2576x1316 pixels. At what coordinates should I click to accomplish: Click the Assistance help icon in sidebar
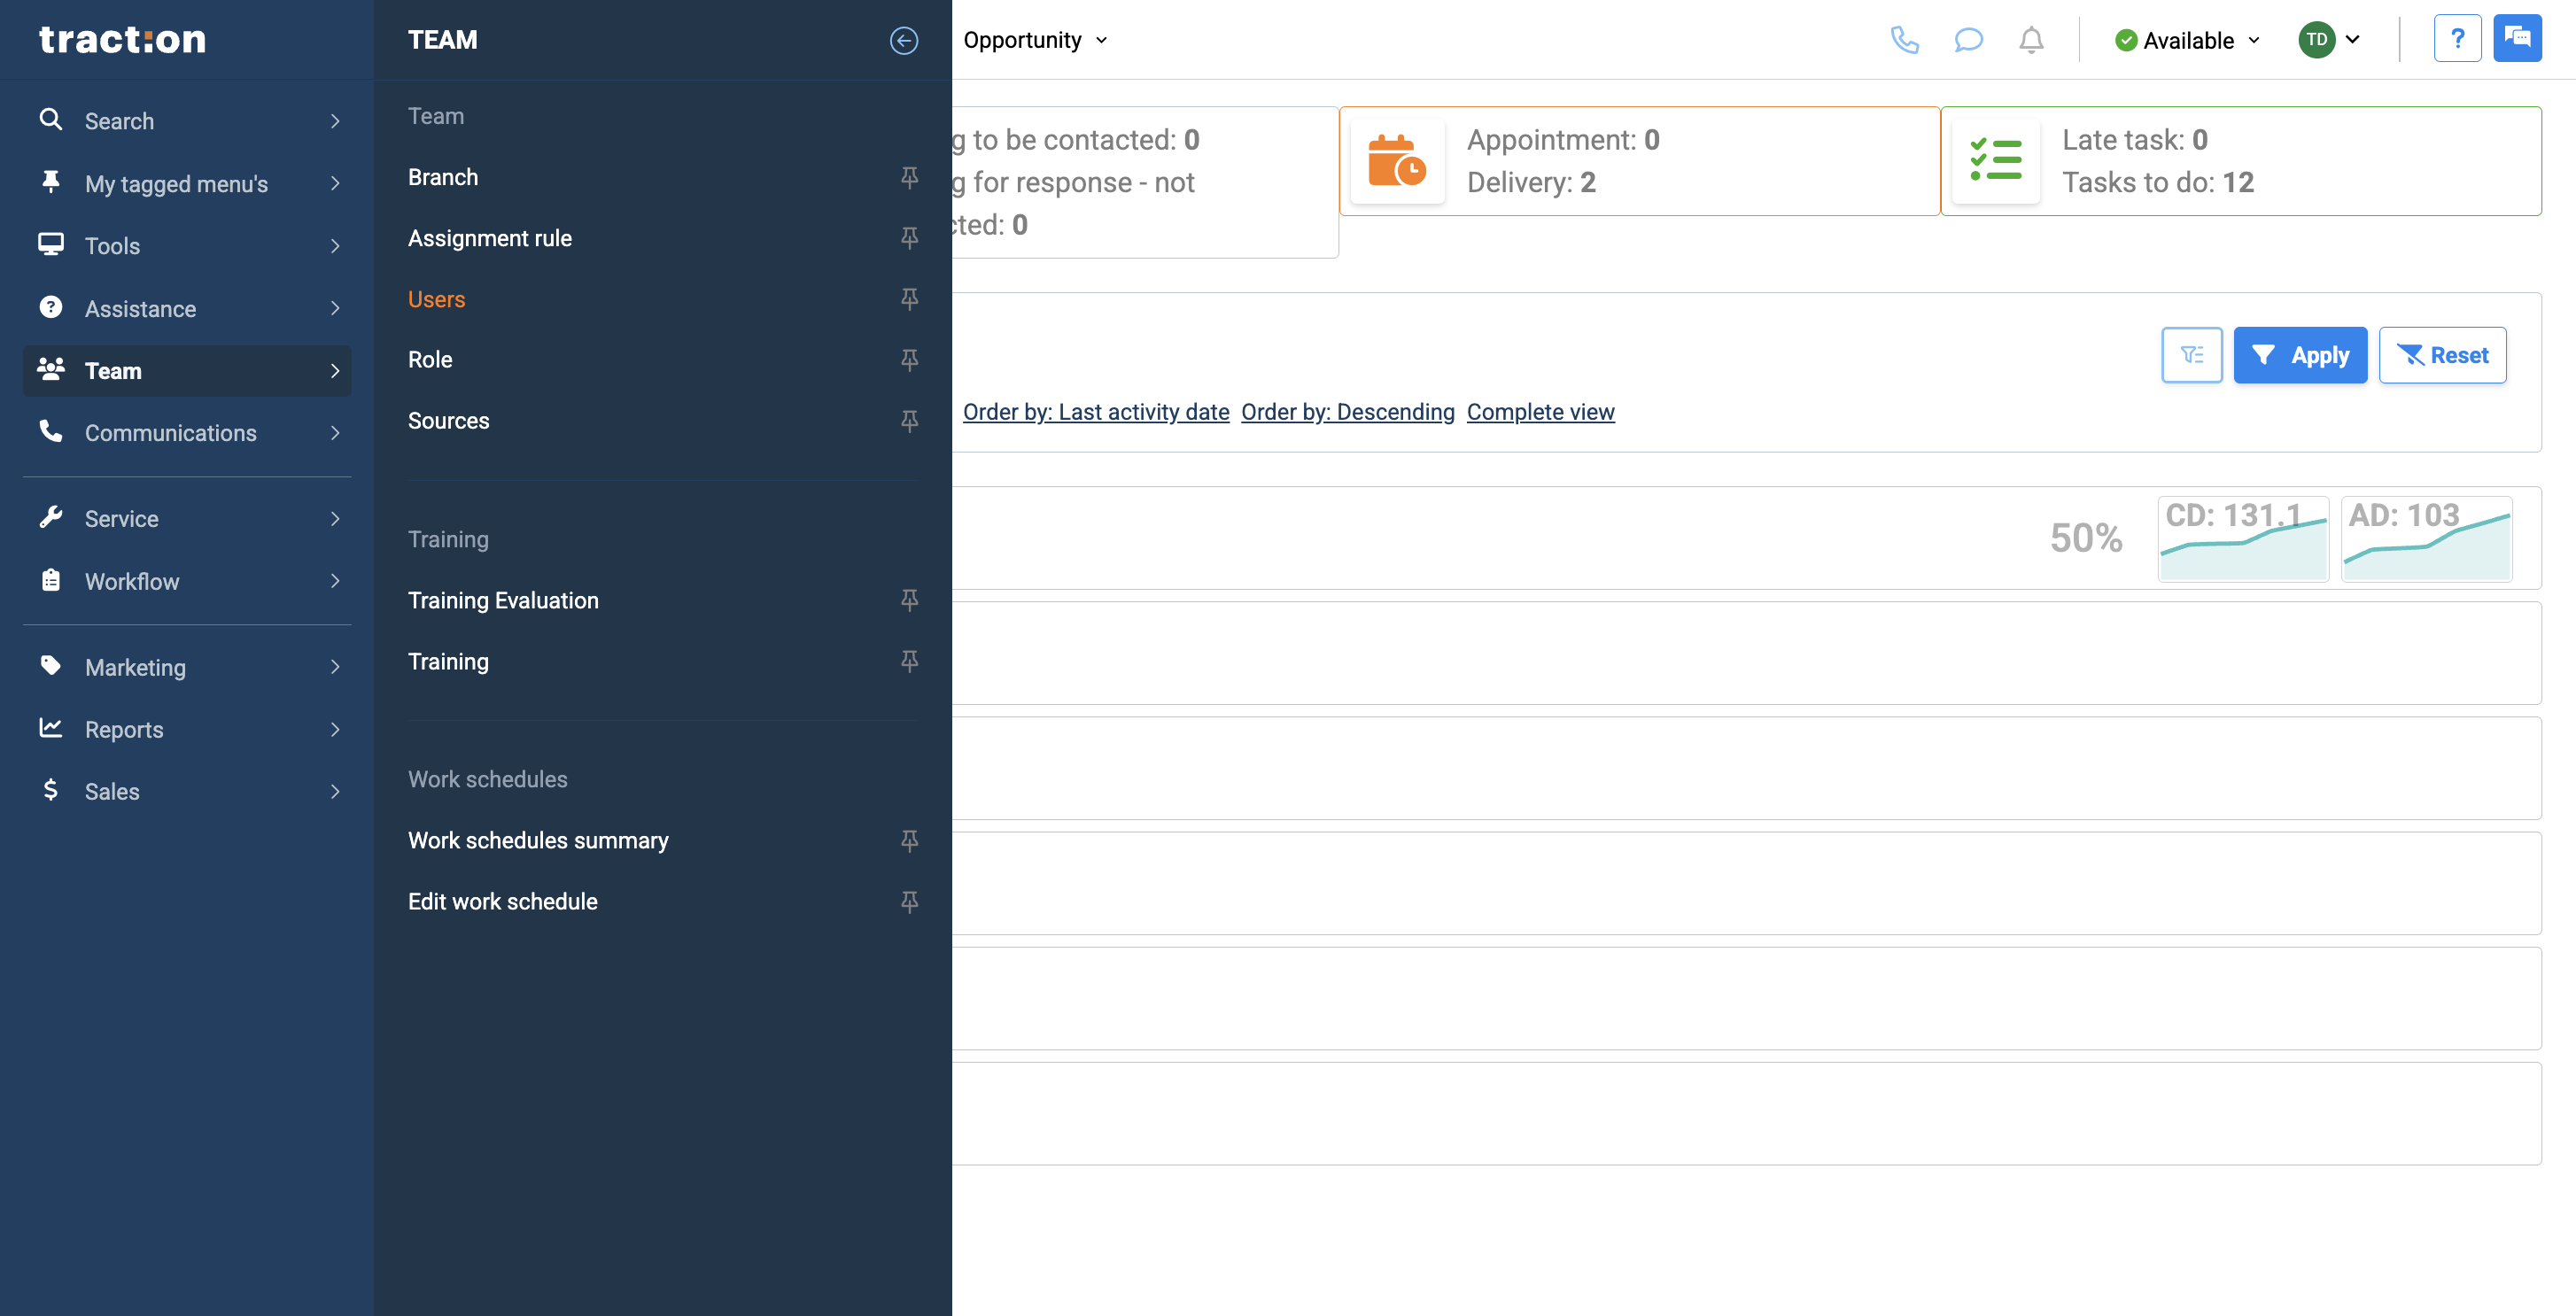[x=51, y=307]
